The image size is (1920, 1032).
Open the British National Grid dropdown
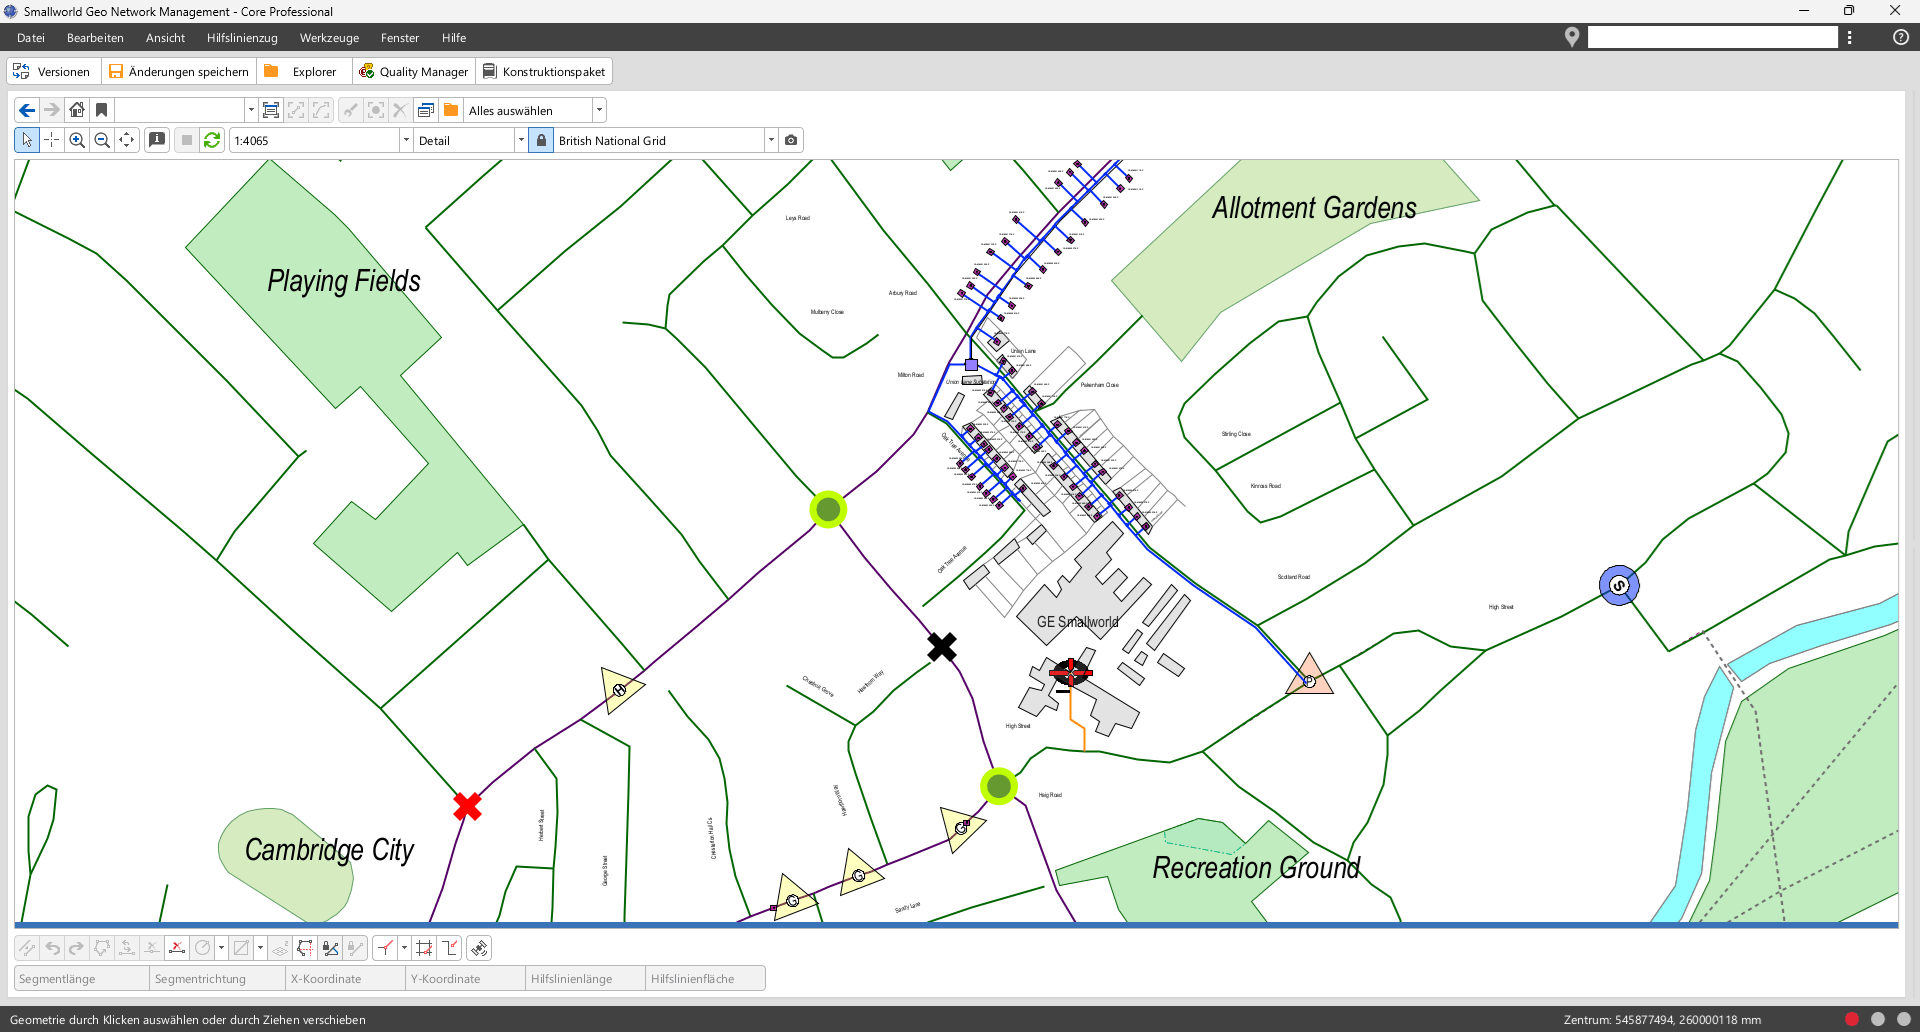[x=771, y=140]
